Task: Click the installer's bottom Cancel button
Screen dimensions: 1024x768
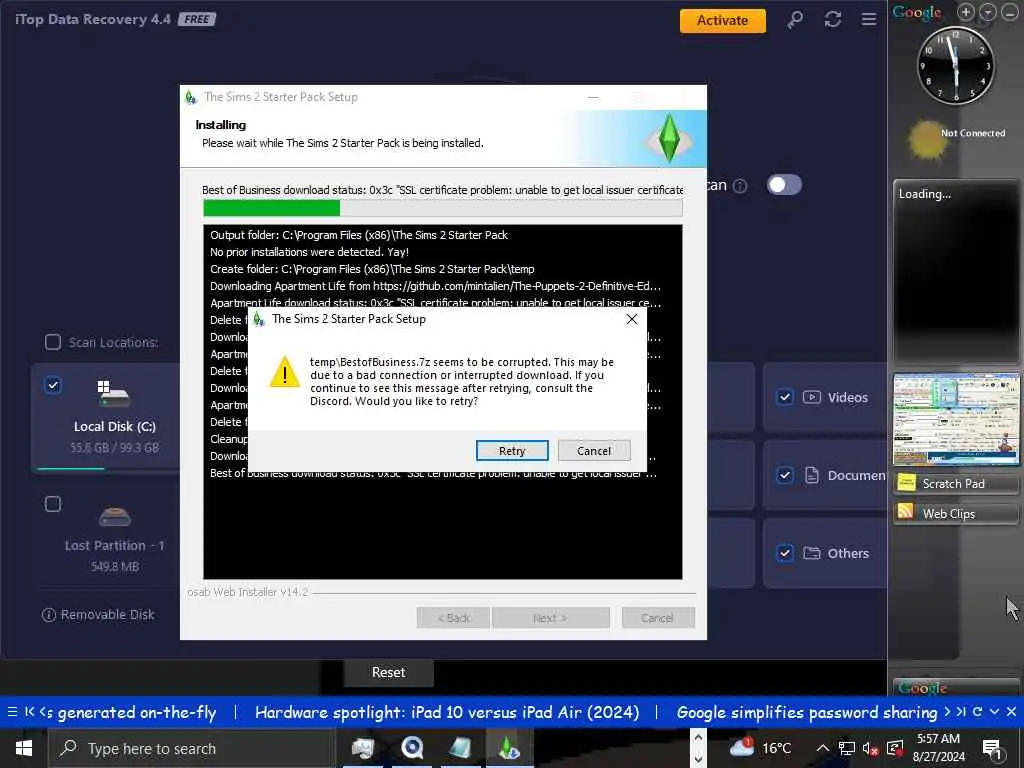Action: click(658, 618)
